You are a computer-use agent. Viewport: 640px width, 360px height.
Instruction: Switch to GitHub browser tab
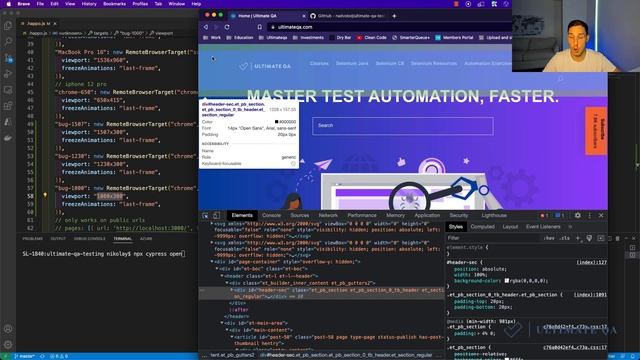click(347, 16)
